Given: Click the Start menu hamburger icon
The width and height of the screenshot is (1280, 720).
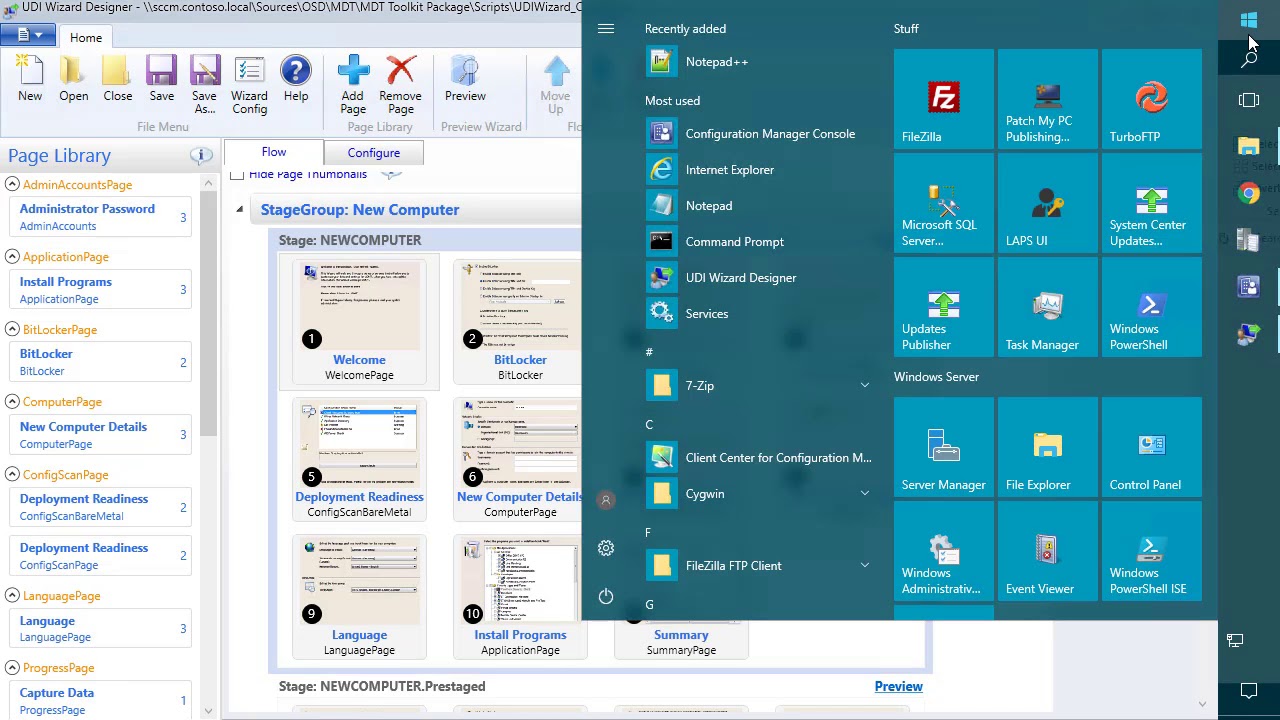Looking at the screenshot, I should tap(606, 29).
